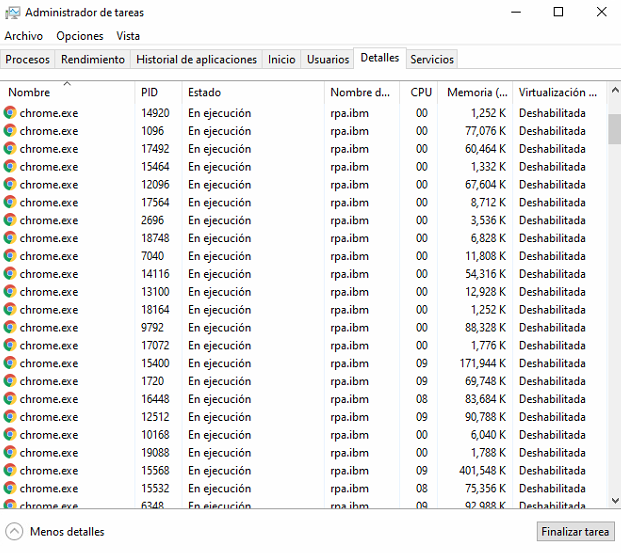This screenshot has height=553, width=621.
Task: Select memory value 54,316 K
Action: pos(486,274)
